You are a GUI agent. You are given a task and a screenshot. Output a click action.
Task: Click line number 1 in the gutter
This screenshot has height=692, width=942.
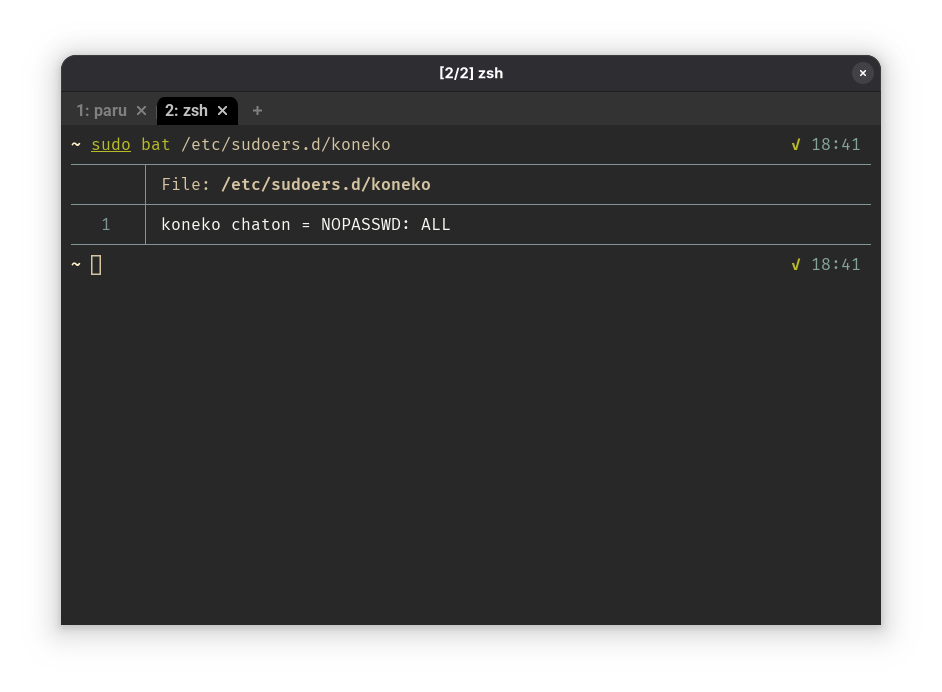coord(106,225)
